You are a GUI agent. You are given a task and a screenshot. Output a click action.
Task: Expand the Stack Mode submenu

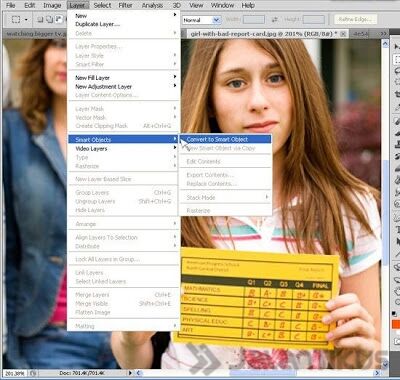click(225, 197)
